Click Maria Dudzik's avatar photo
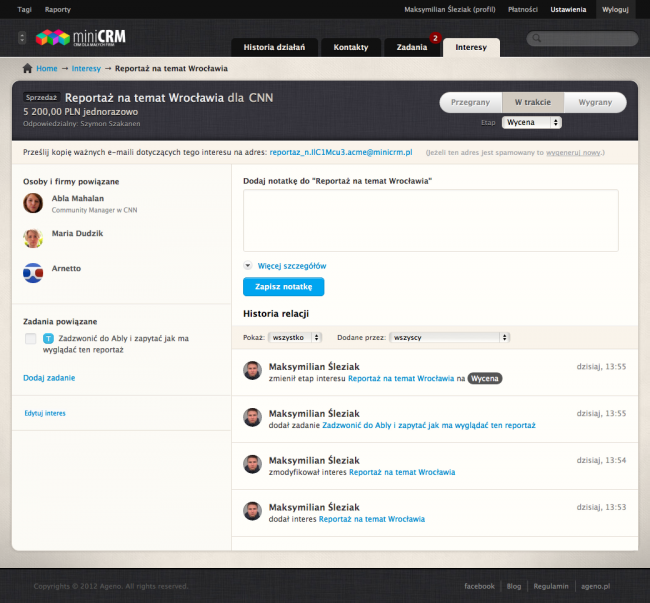 33,238
